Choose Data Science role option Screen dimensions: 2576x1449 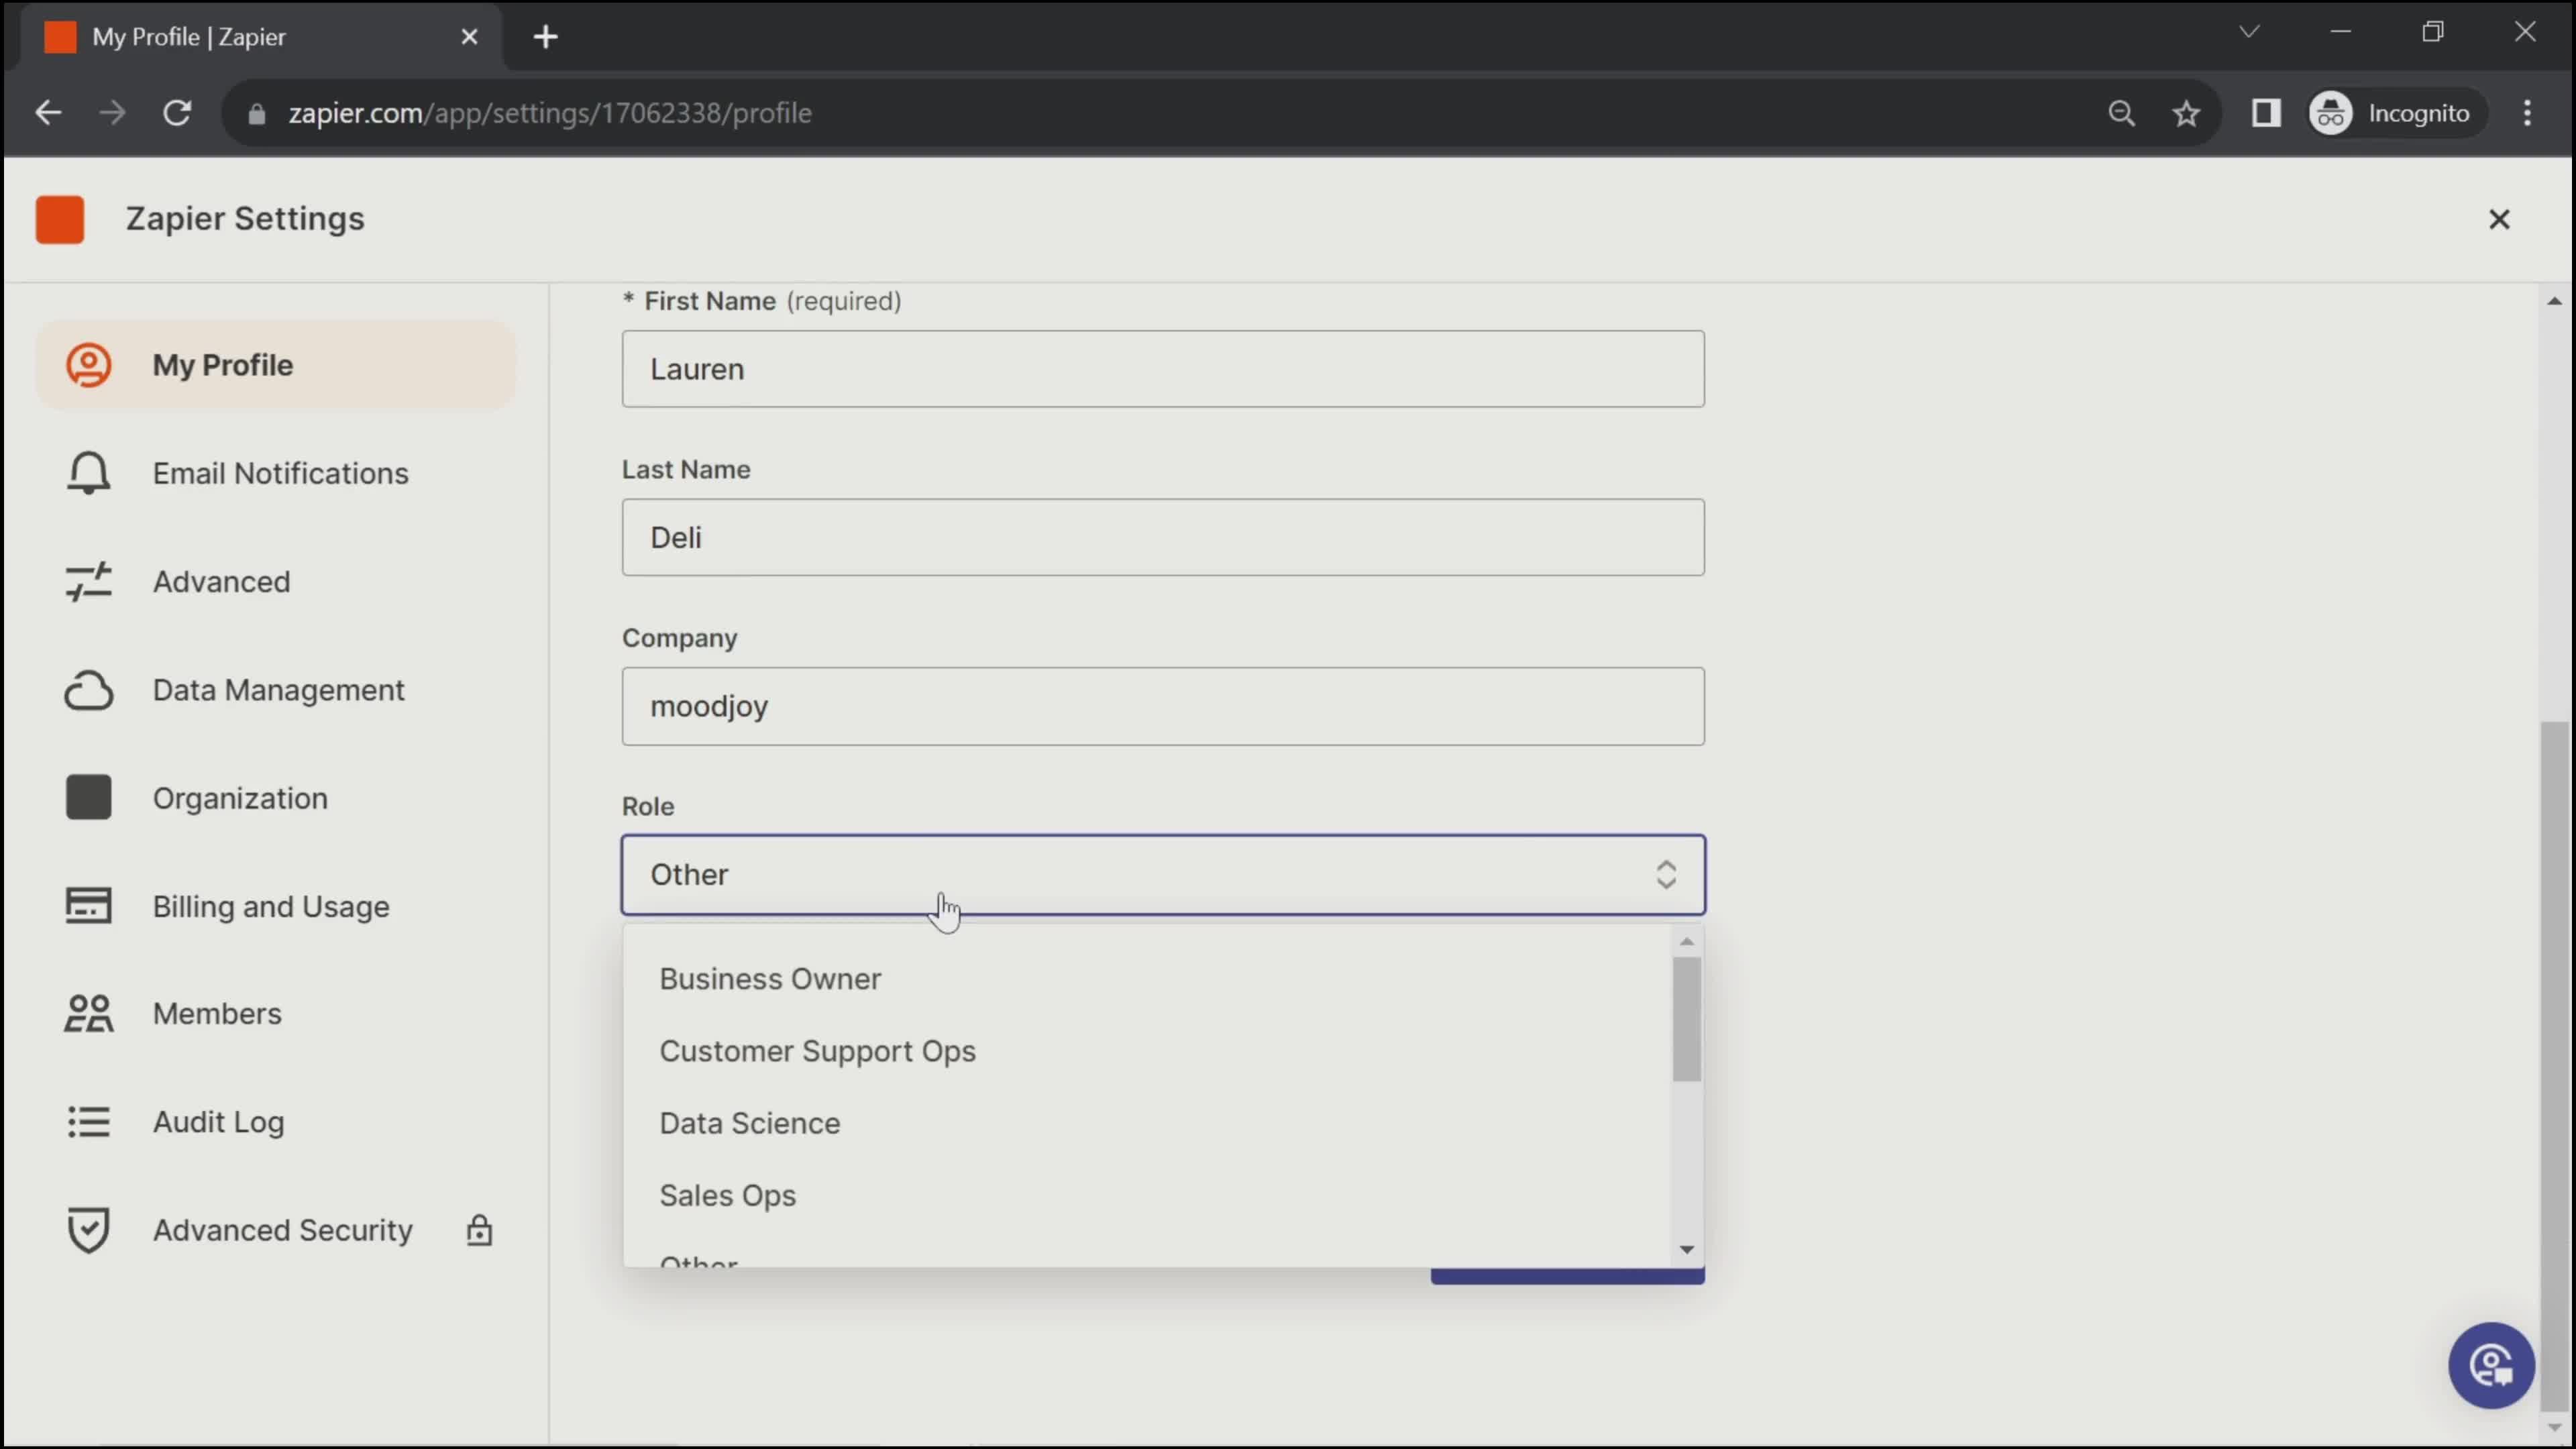(1146, 1123)
